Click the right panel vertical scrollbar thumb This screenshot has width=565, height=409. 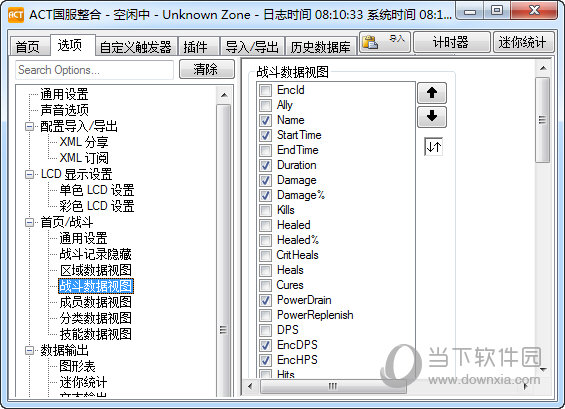pos(542,120)
